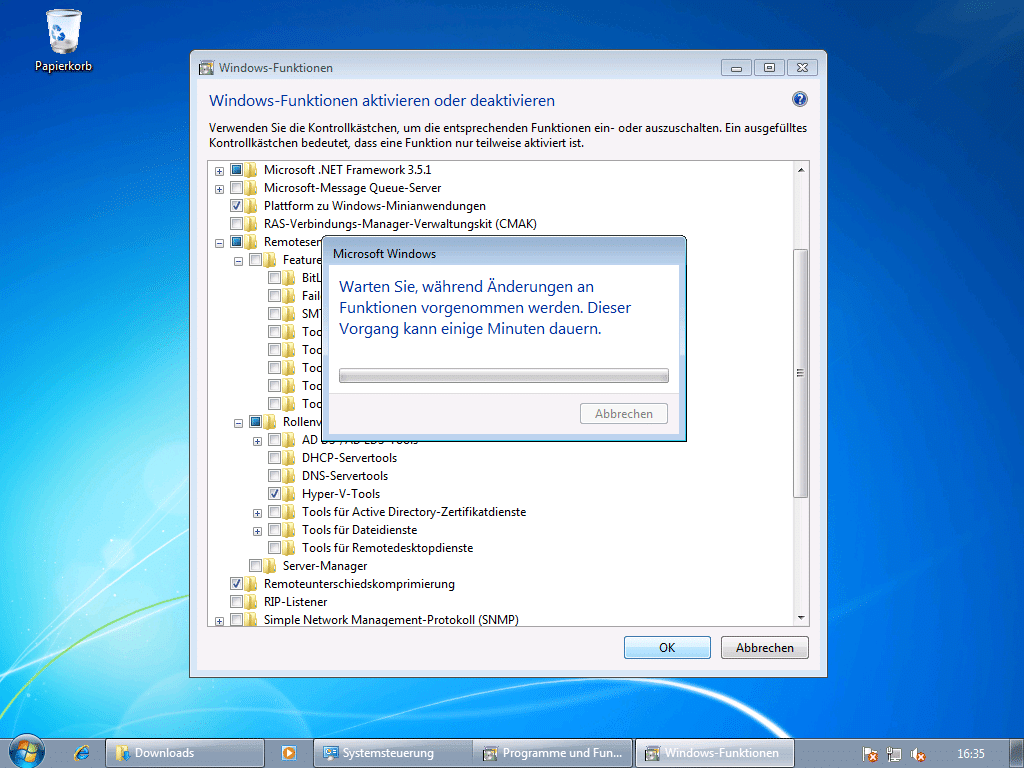Select the Hyper-V-Tools label in the tree

(340, 494)
